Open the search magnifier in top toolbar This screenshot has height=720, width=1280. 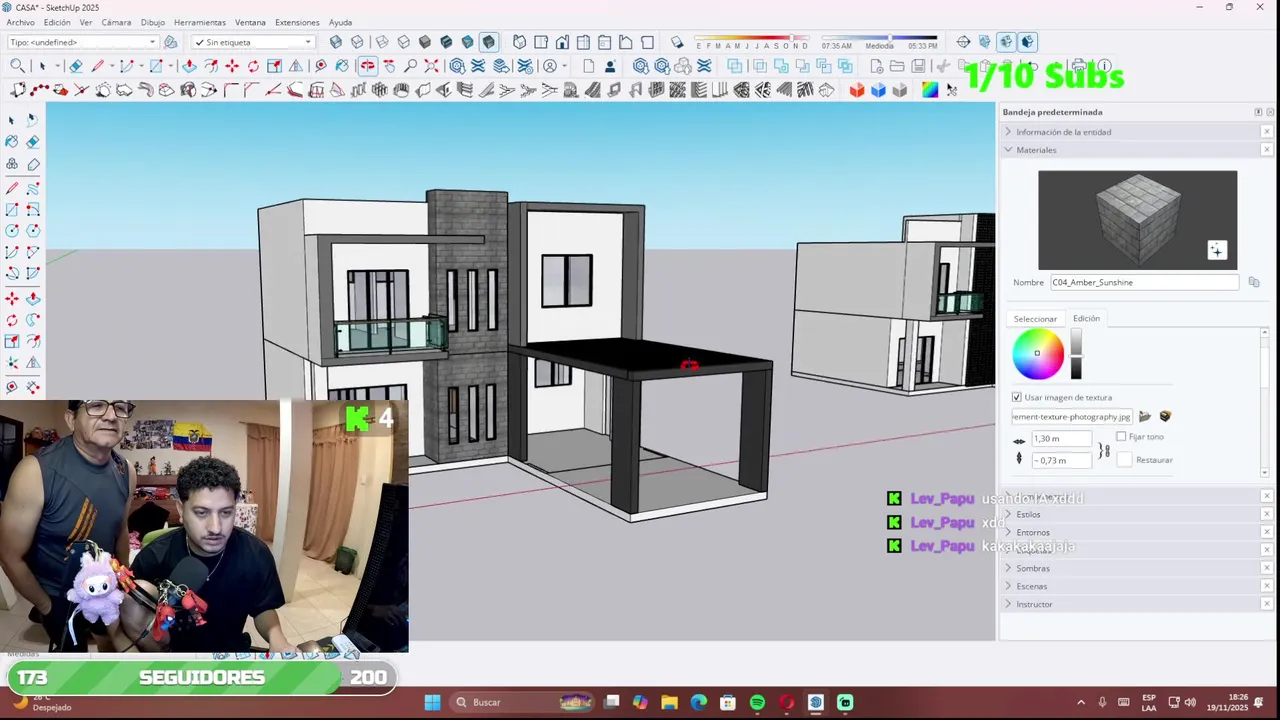17,66
